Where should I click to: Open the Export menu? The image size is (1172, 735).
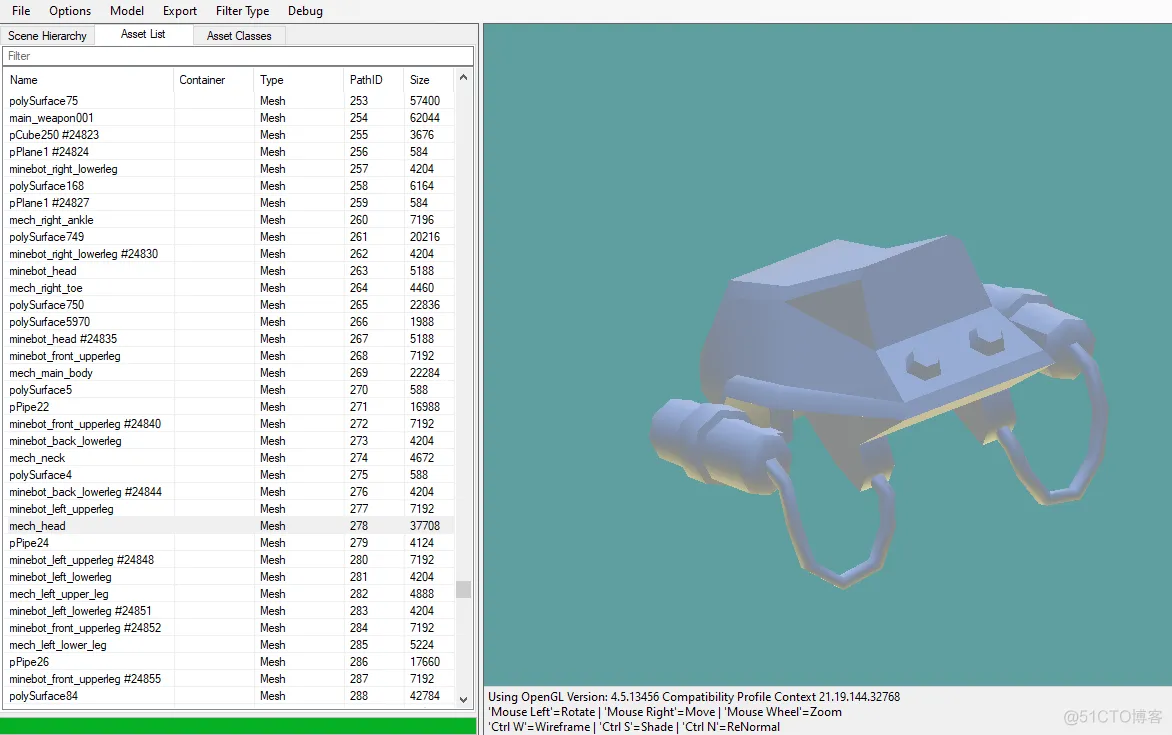pos(179,11)
